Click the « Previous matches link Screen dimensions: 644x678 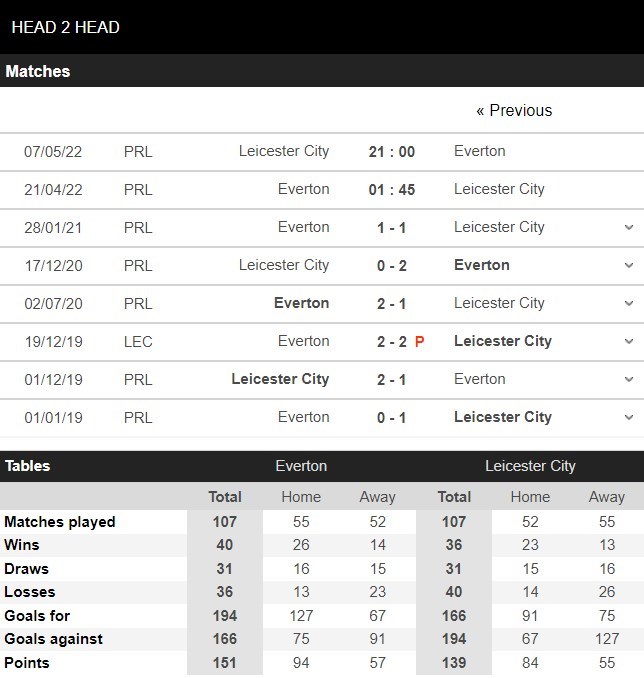pos(514,110)
